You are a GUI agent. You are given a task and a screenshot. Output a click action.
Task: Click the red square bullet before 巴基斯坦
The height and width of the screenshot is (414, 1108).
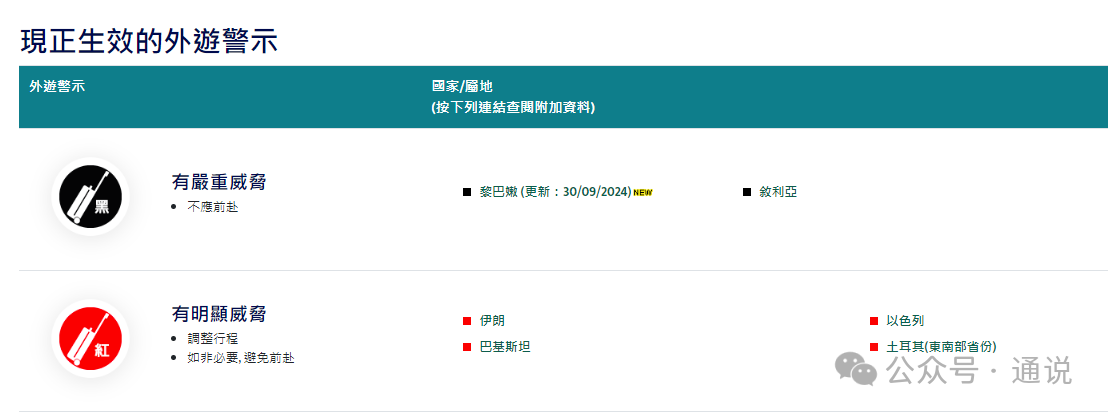click(466, 347)
